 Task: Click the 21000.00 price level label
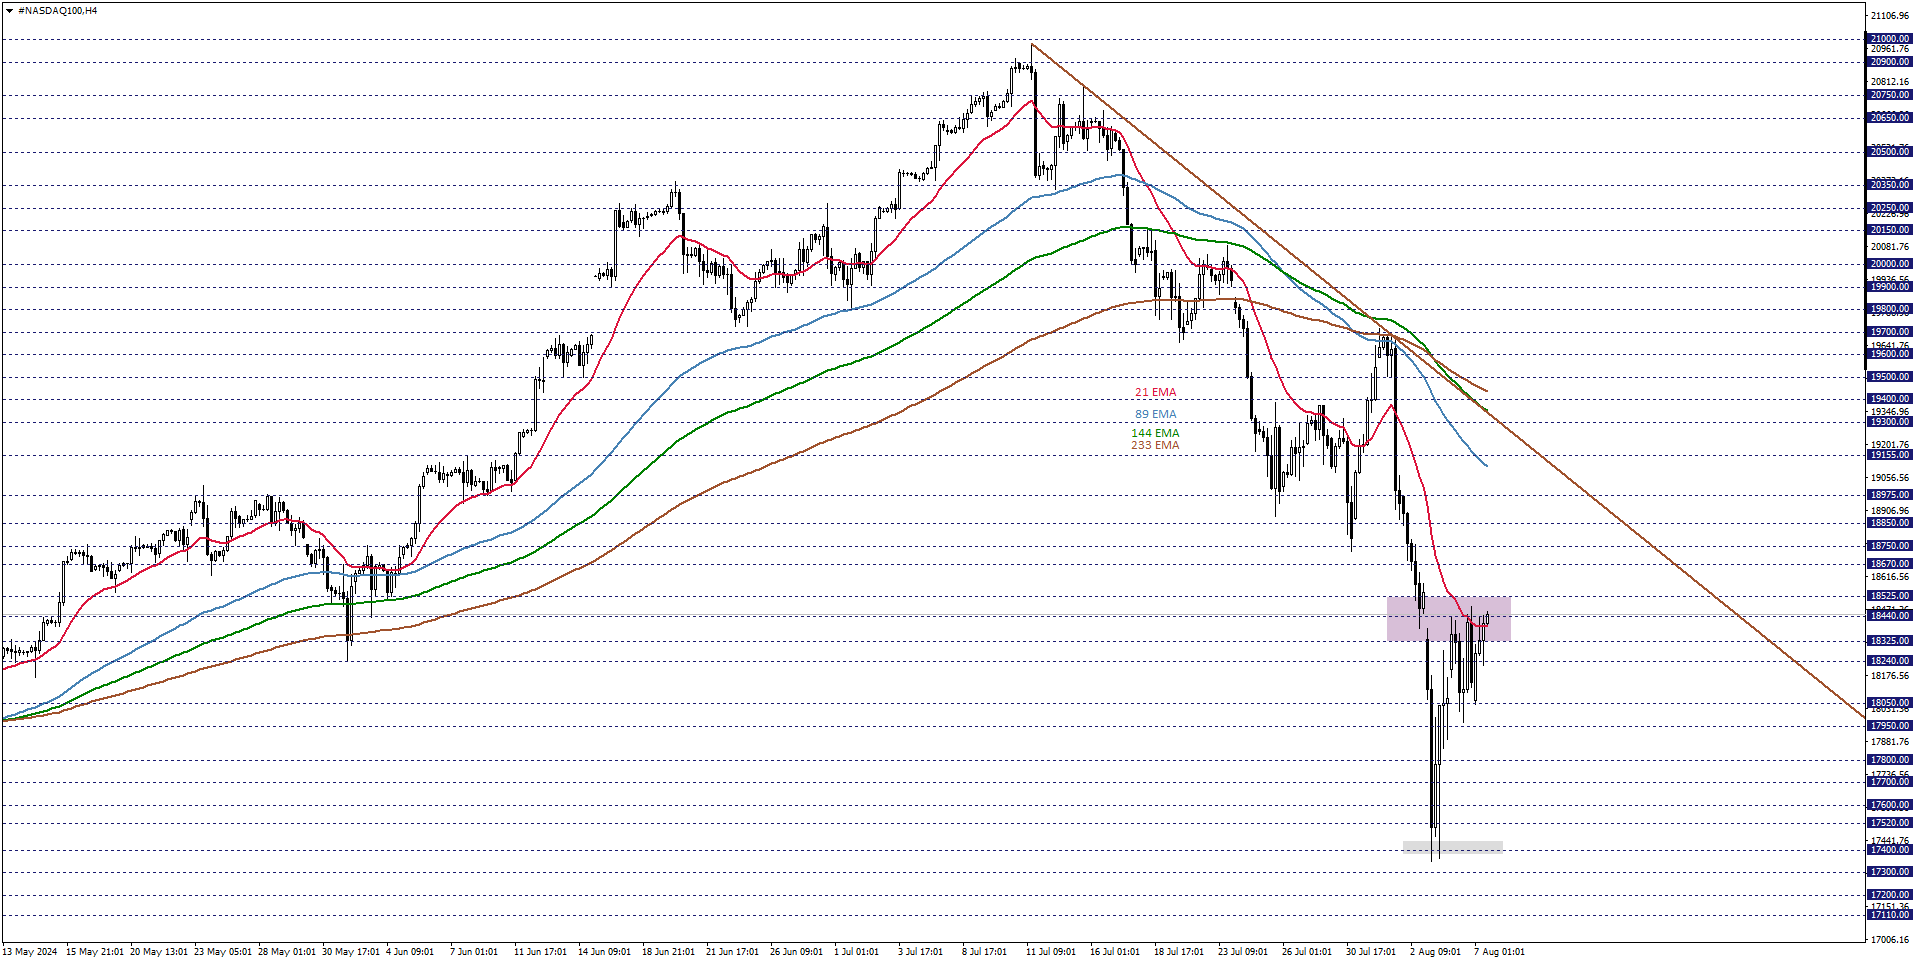point(1890,39)
